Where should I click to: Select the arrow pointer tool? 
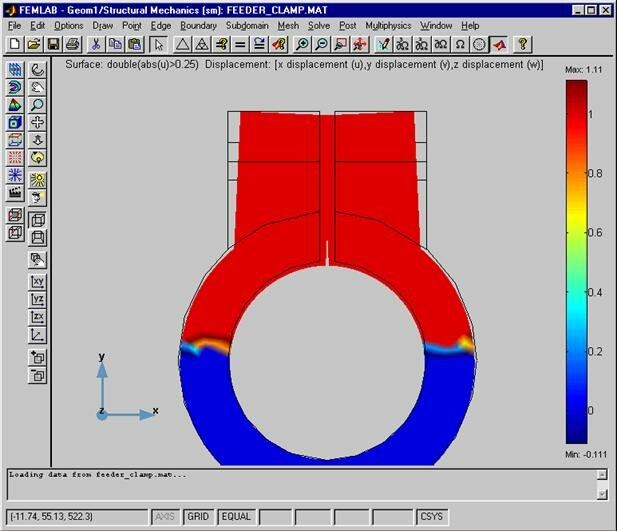pyautogui.click(x=157, y=44)
